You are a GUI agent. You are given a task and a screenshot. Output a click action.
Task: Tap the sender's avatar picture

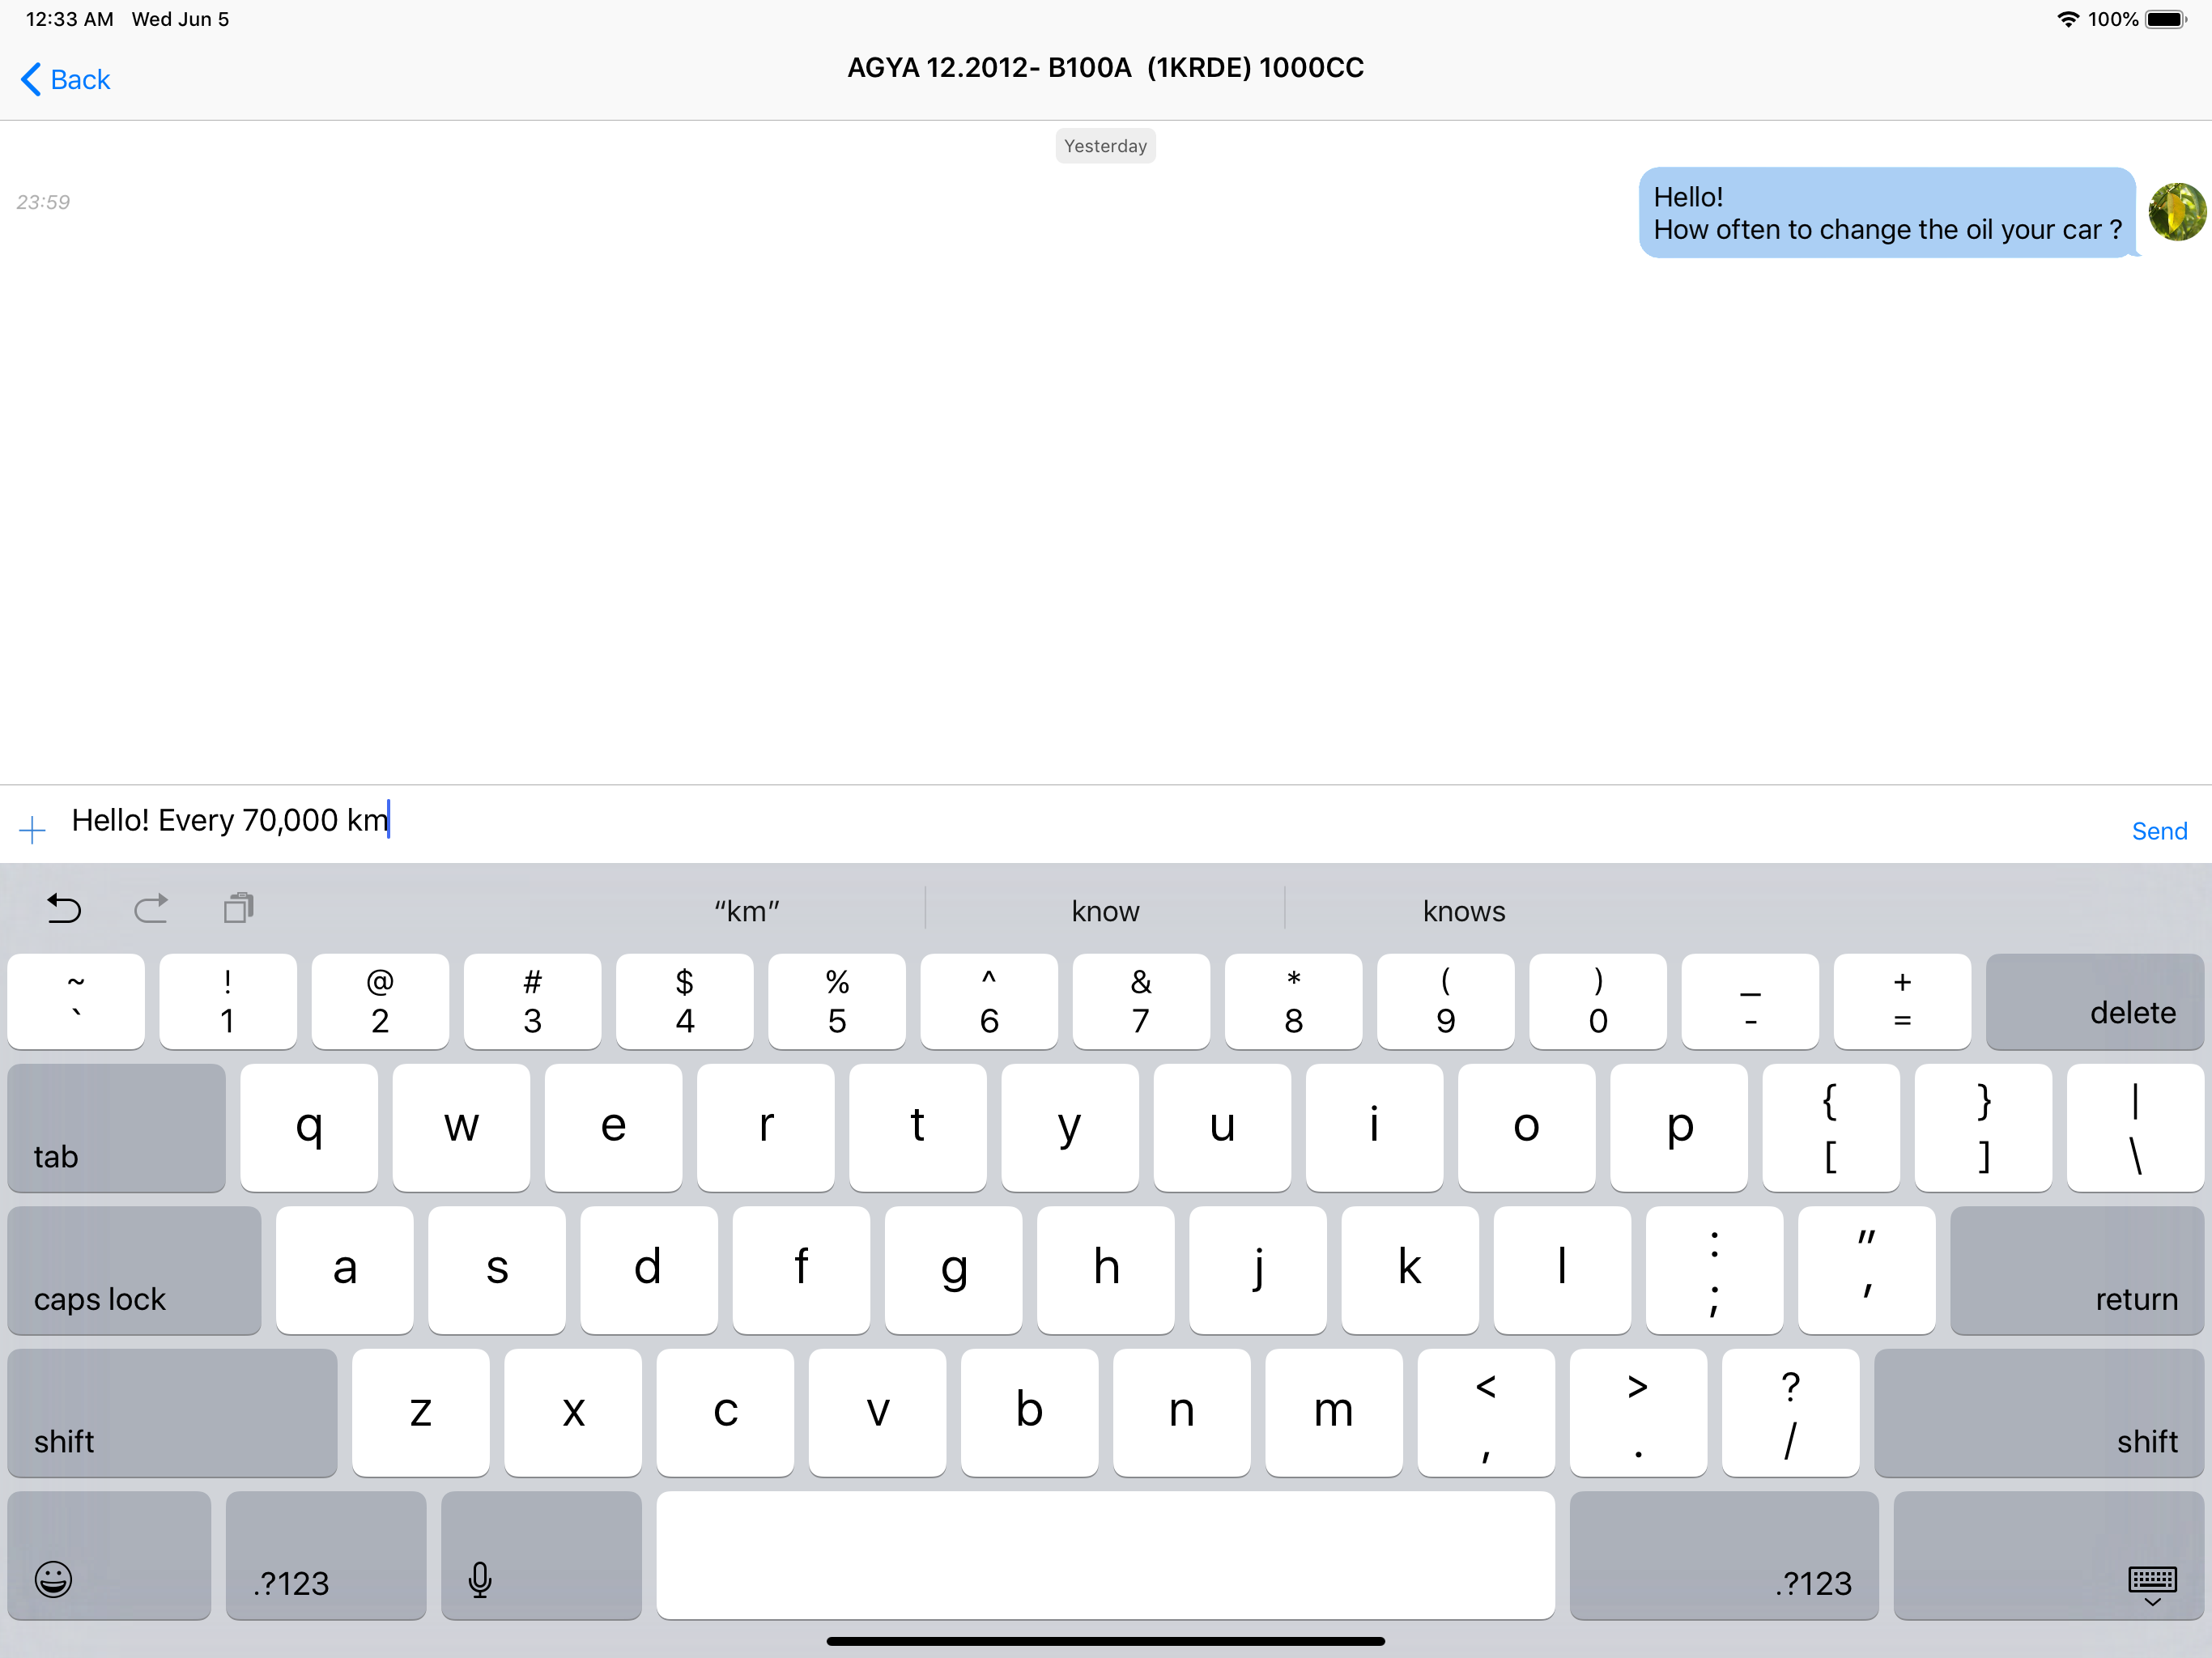pos(2177,212)
